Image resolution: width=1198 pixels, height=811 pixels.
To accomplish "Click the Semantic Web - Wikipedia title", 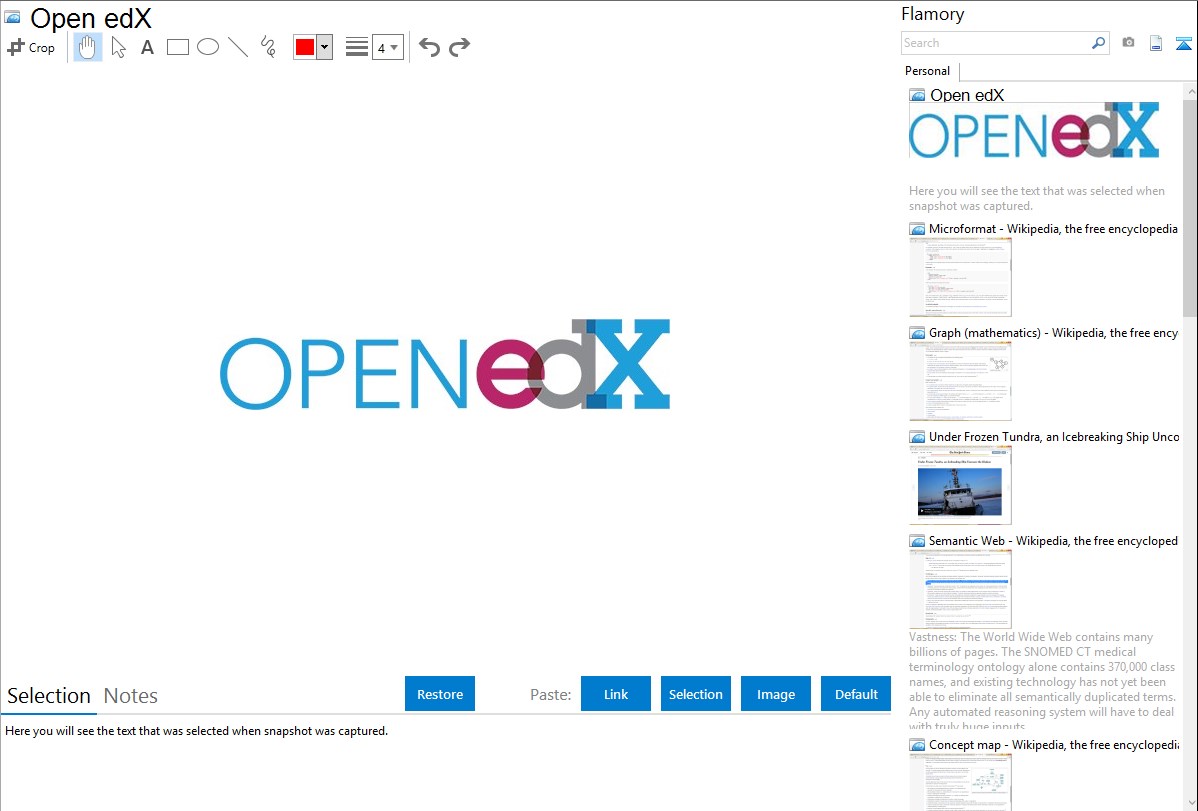I will (x=1053, y=540).
